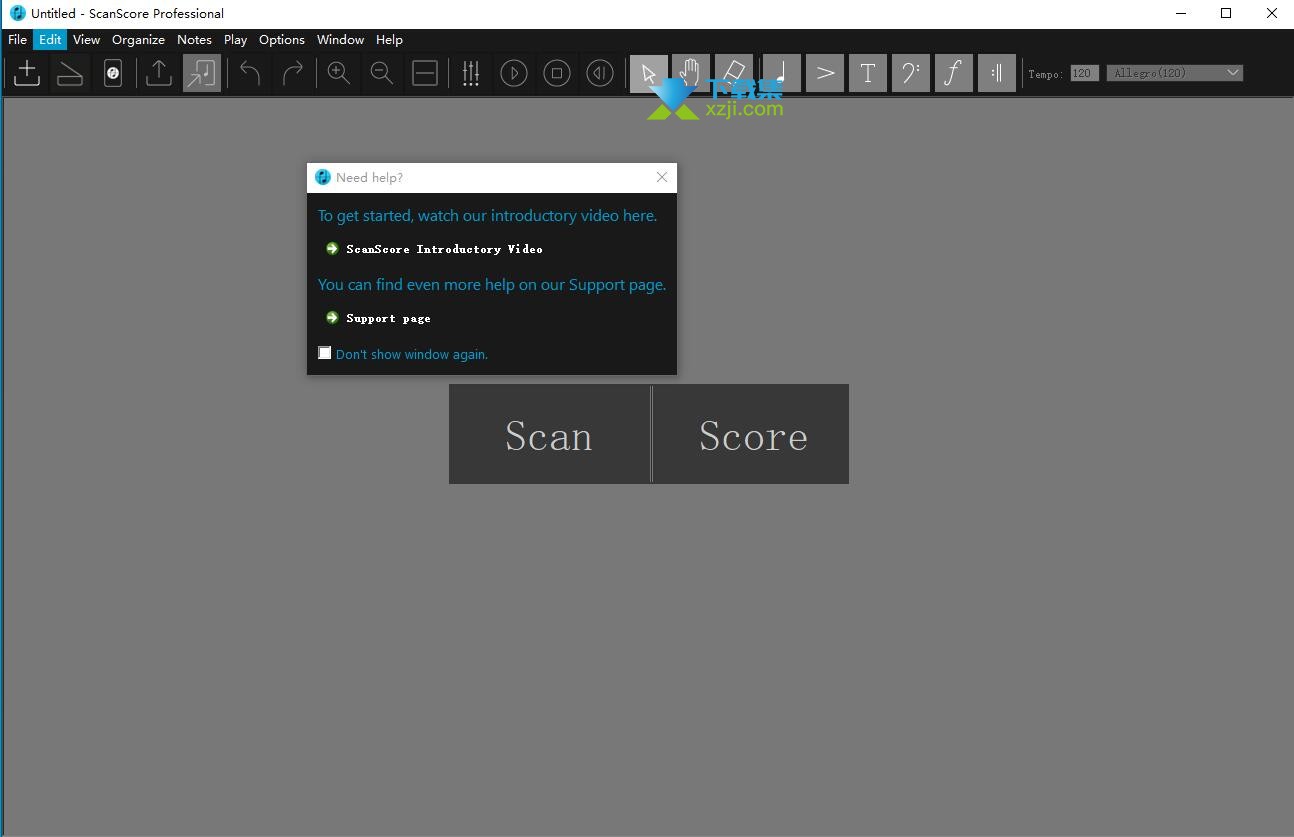Select the arrow pointer tool
The width and height of the screenshot is (1294, 837).
point(649,73)
